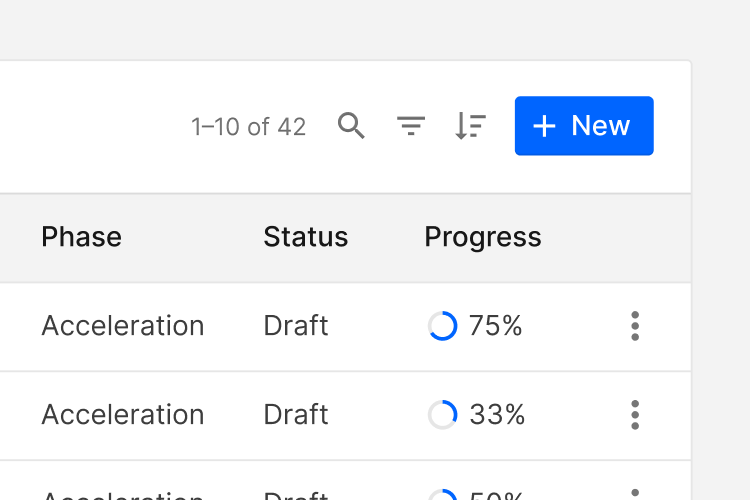Screen dimensions: 750x500
Task: Click the sort order icon
Action: [470, 126]
